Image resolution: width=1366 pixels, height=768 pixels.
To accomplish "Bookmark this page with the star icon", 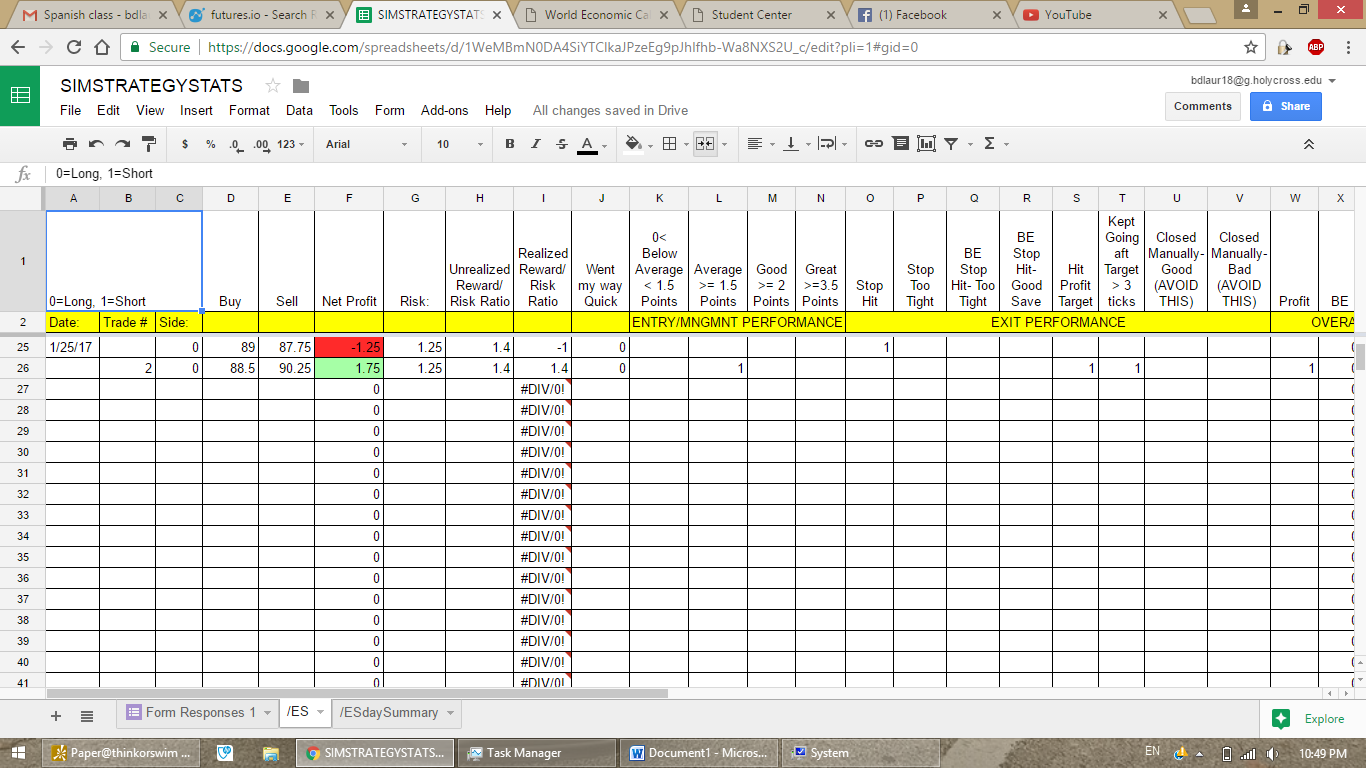I will 1250,47.
